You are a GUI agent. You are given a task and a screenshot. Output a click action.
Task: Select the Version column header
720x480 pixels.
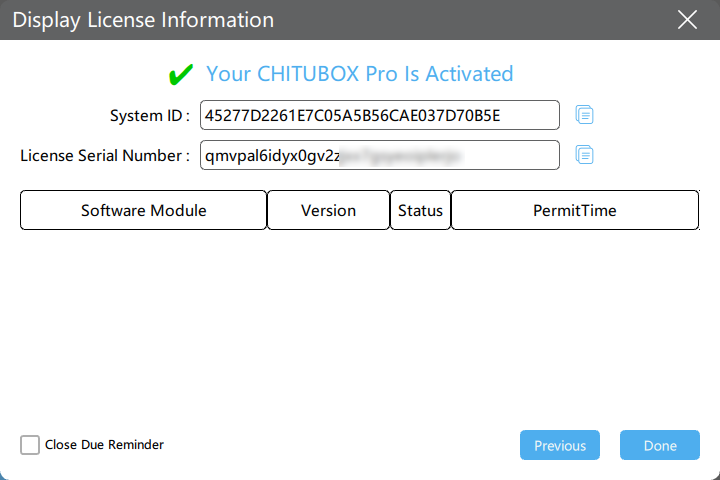[x=328, y=210]
